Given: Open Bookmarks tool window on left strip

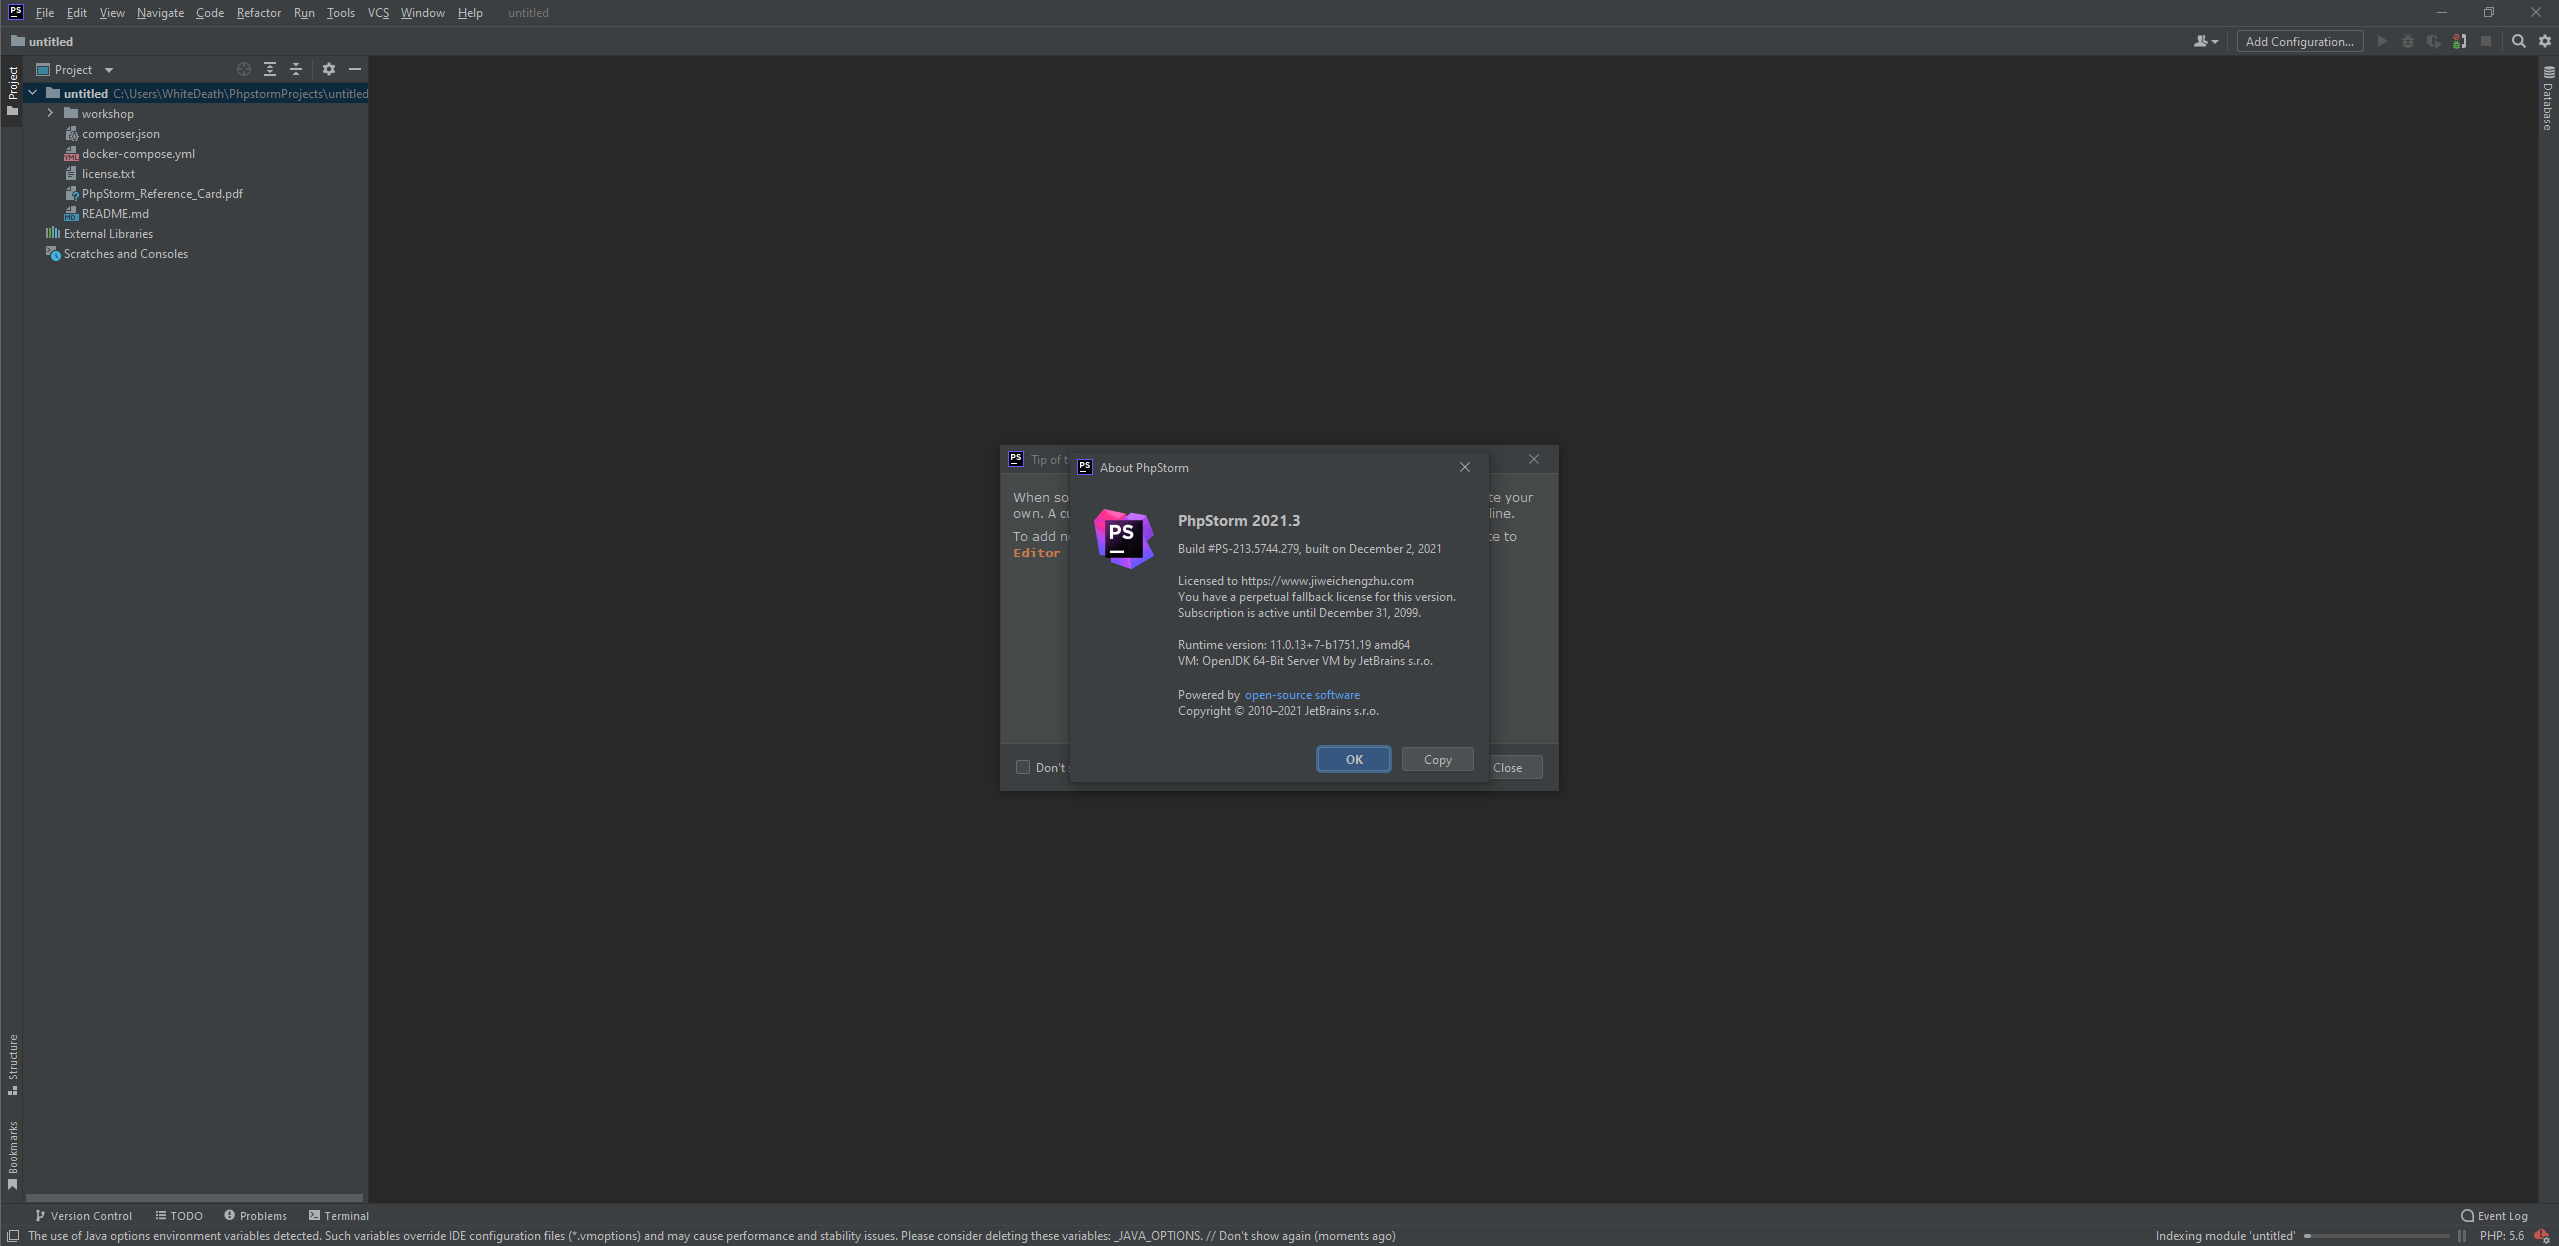Looking at the screenshot, I should tap(13, 1155).
